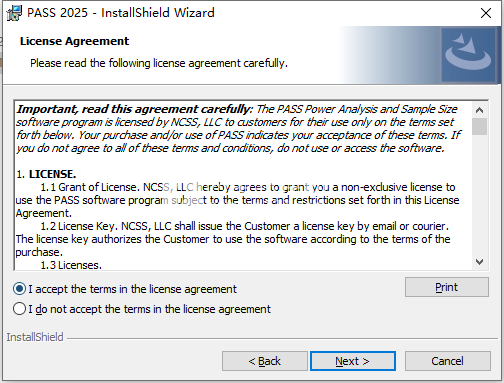
Task: Click the "1.3 Licenses." line in the text box
Action: 71,265
